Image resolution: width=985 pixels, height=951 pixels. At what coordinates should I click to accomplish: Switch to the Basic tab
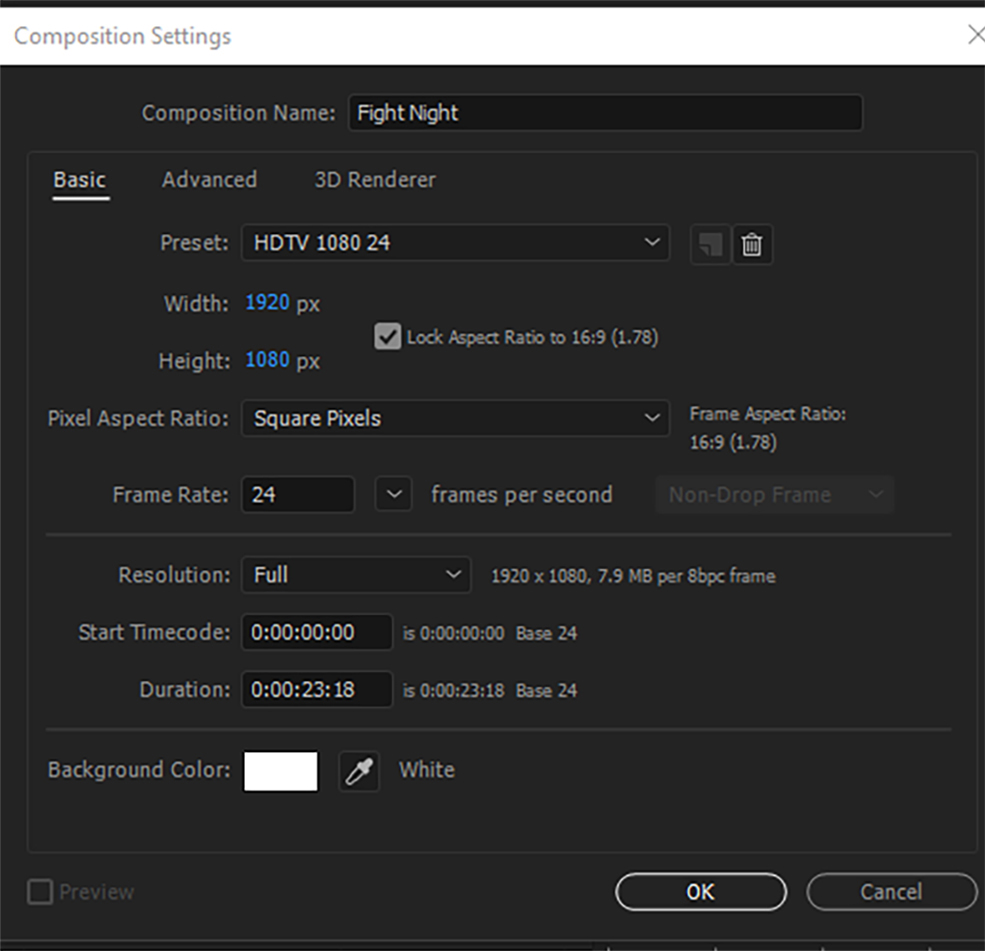[x=80, y=180]
